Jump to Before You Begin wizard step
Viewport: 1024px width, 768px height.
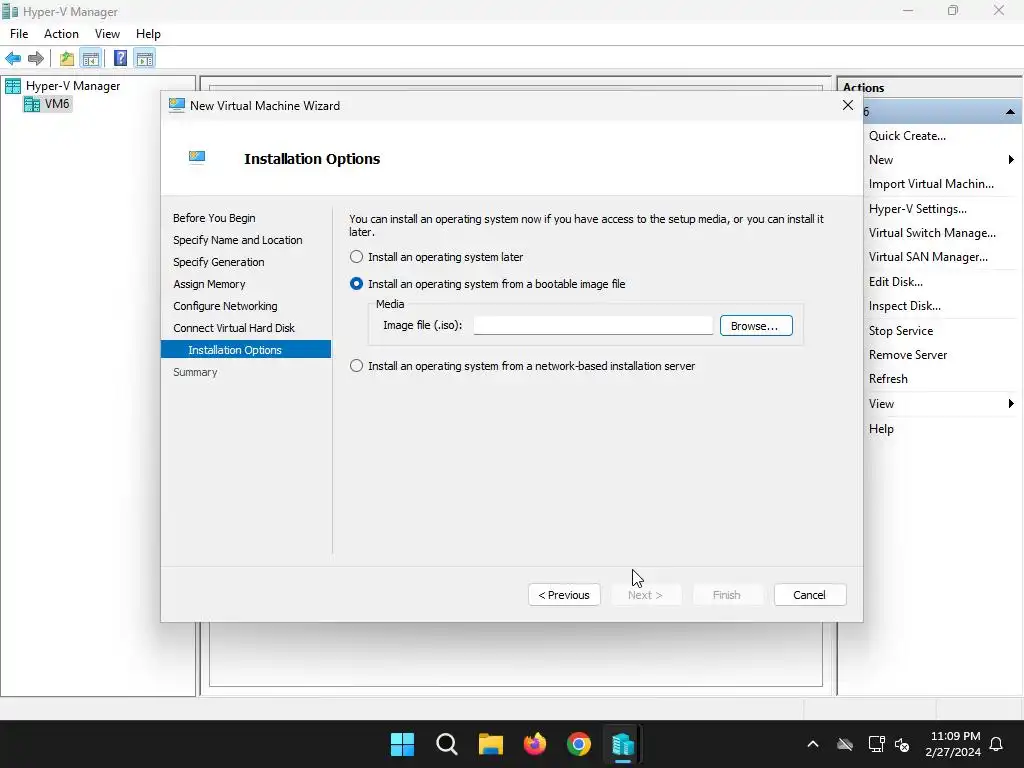coord(214,218)
